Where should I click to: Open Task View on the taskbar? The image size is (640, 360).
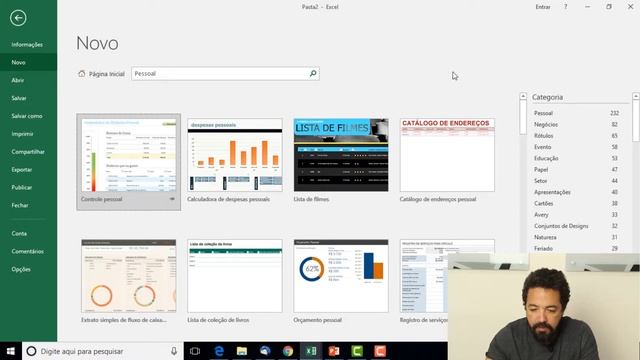[195, 351]
